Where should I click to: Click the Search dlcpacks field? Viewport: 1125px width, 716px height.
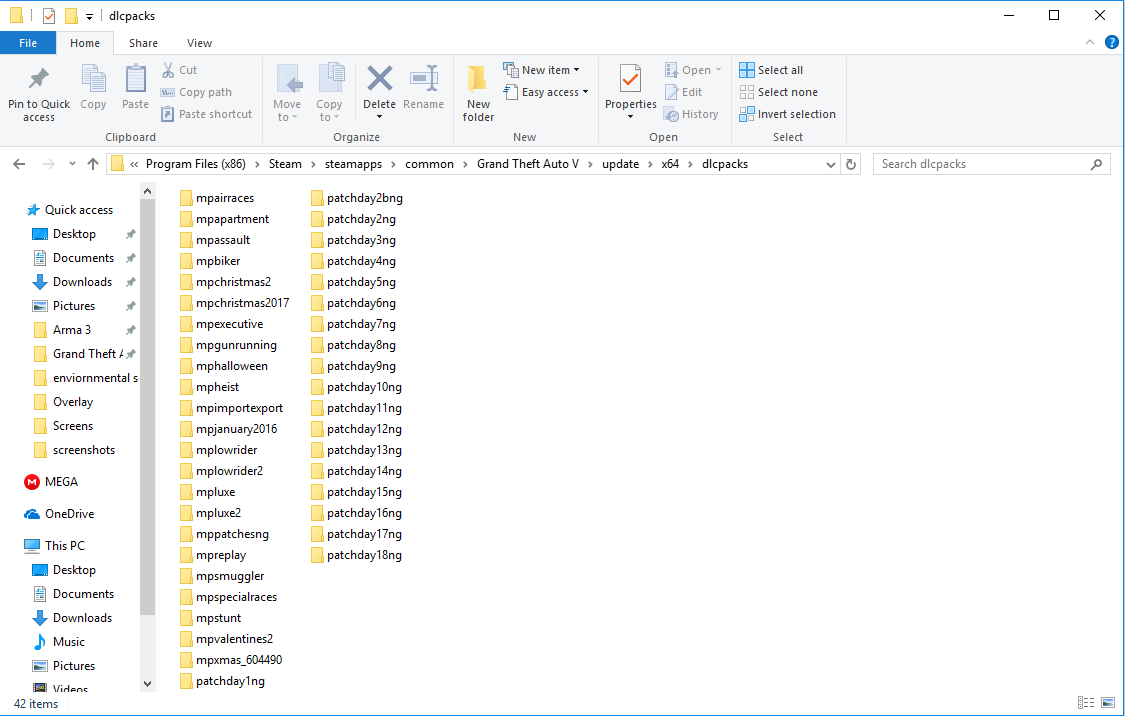(992, 164)
